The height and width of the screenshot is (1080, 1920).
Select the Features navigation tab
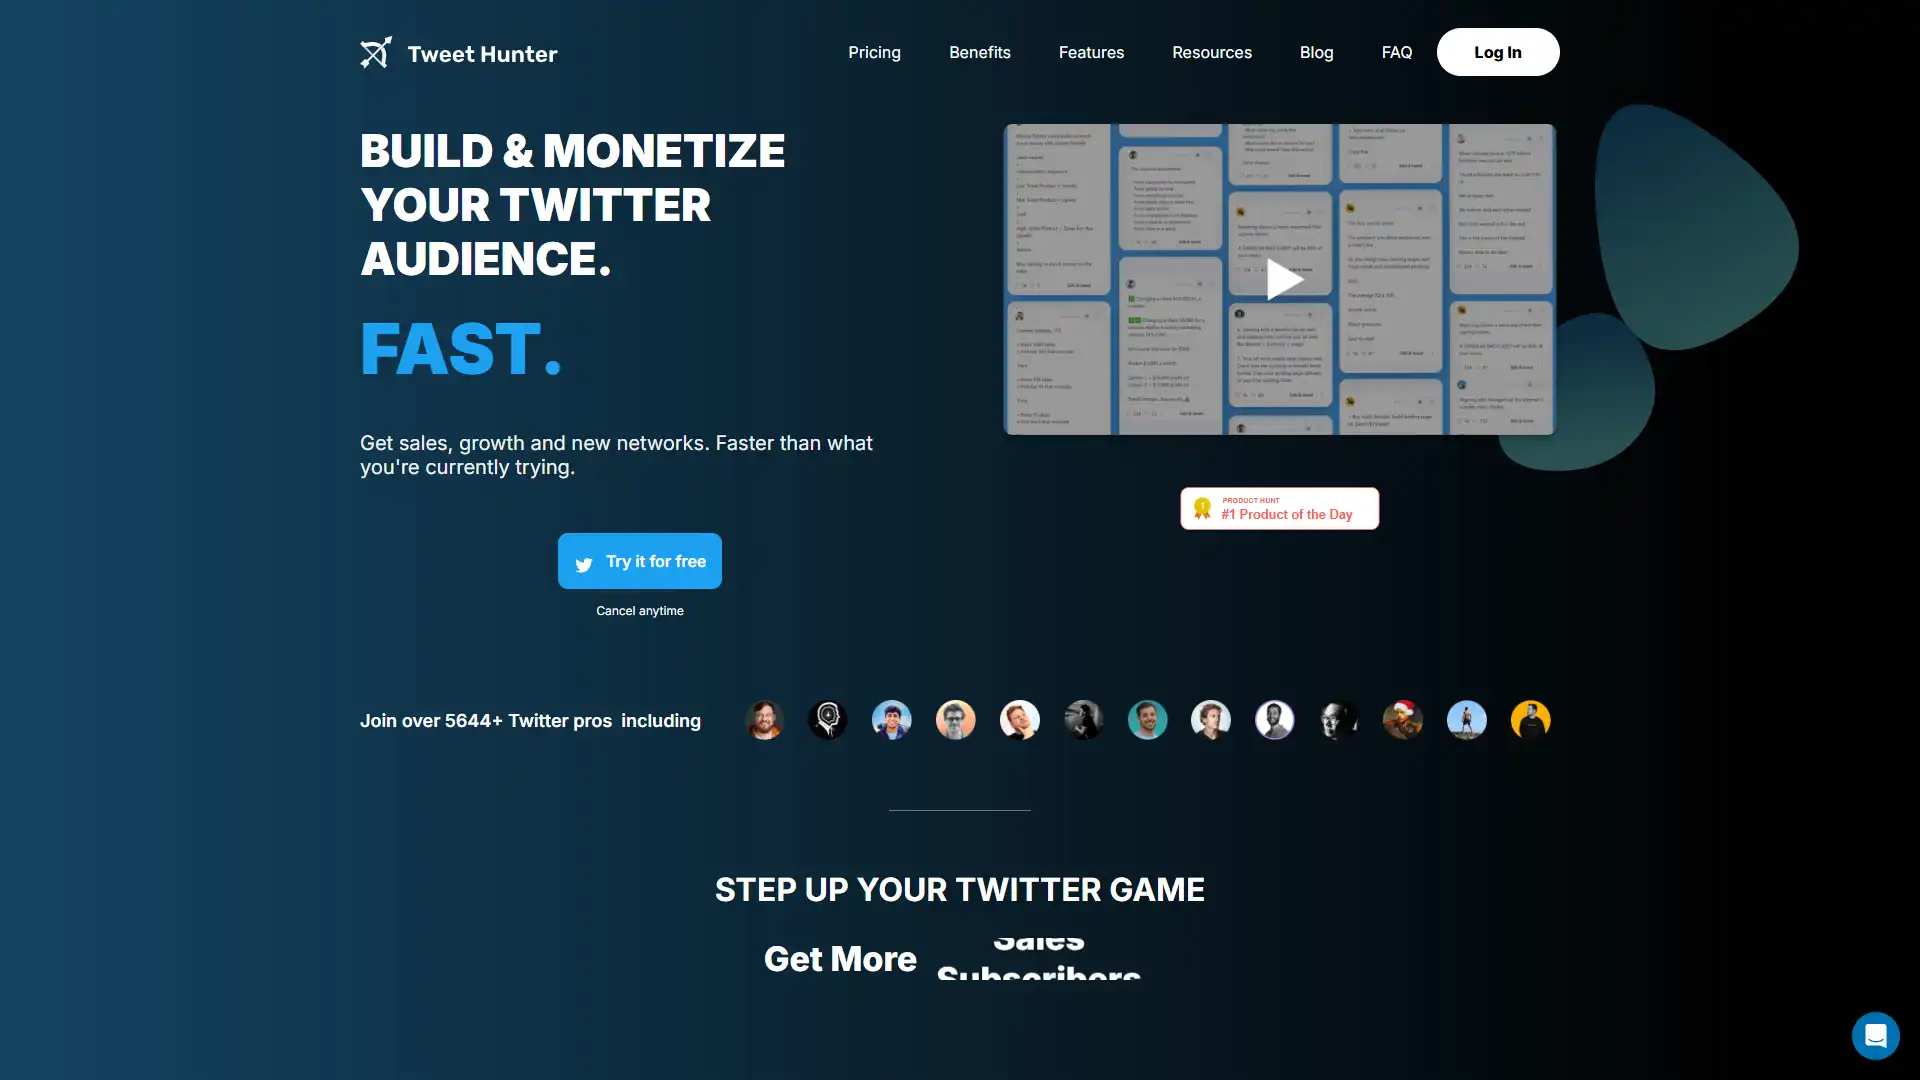coord(1091,51)
